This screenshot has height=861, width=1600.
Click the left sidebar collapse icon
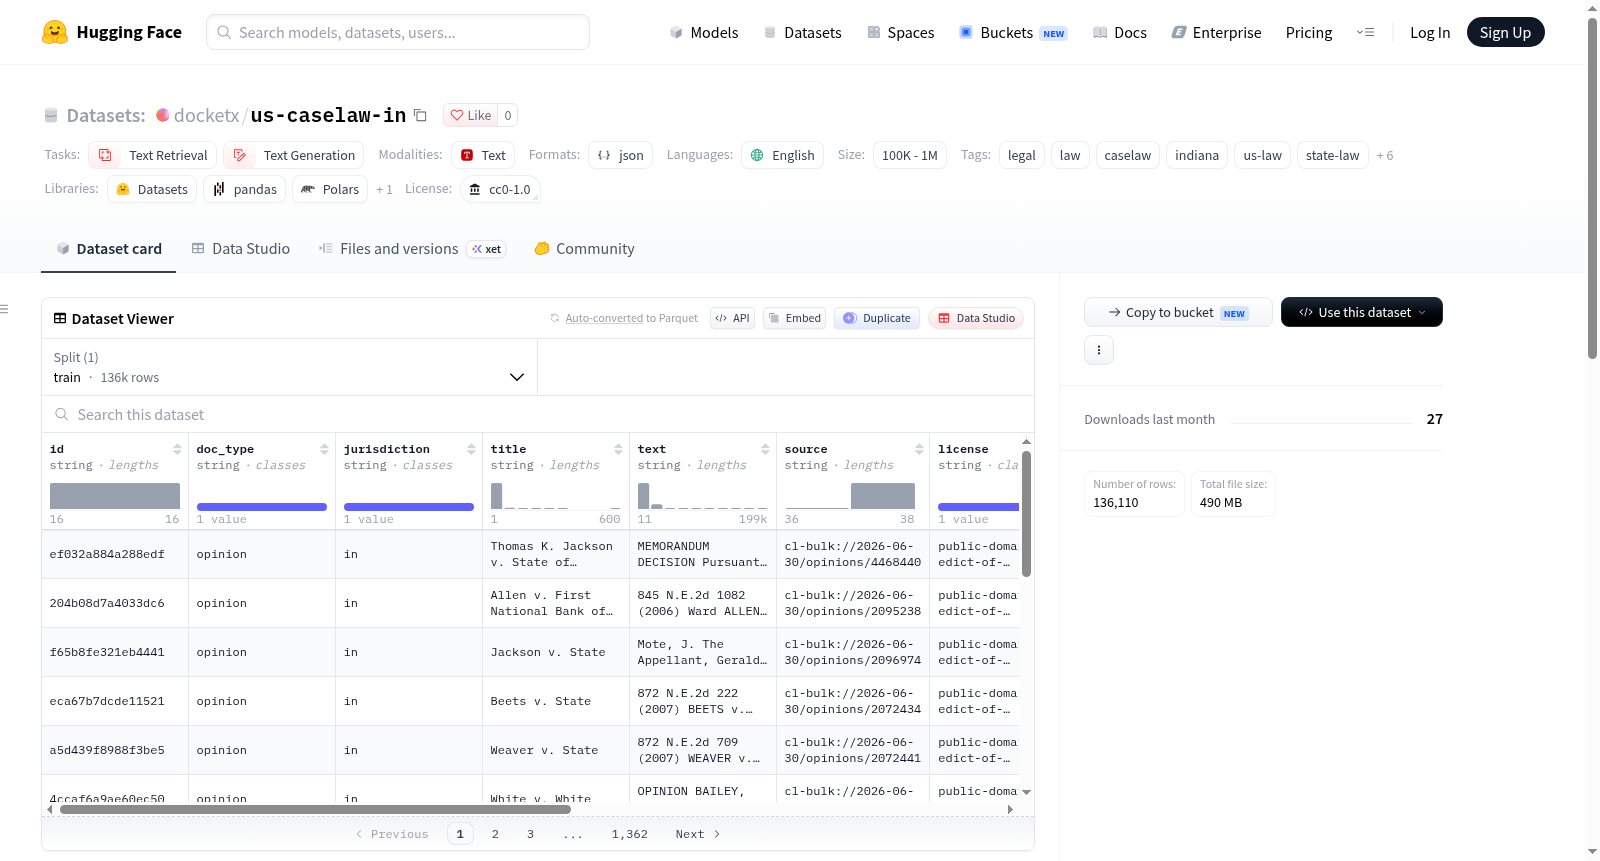click(4, 309)
